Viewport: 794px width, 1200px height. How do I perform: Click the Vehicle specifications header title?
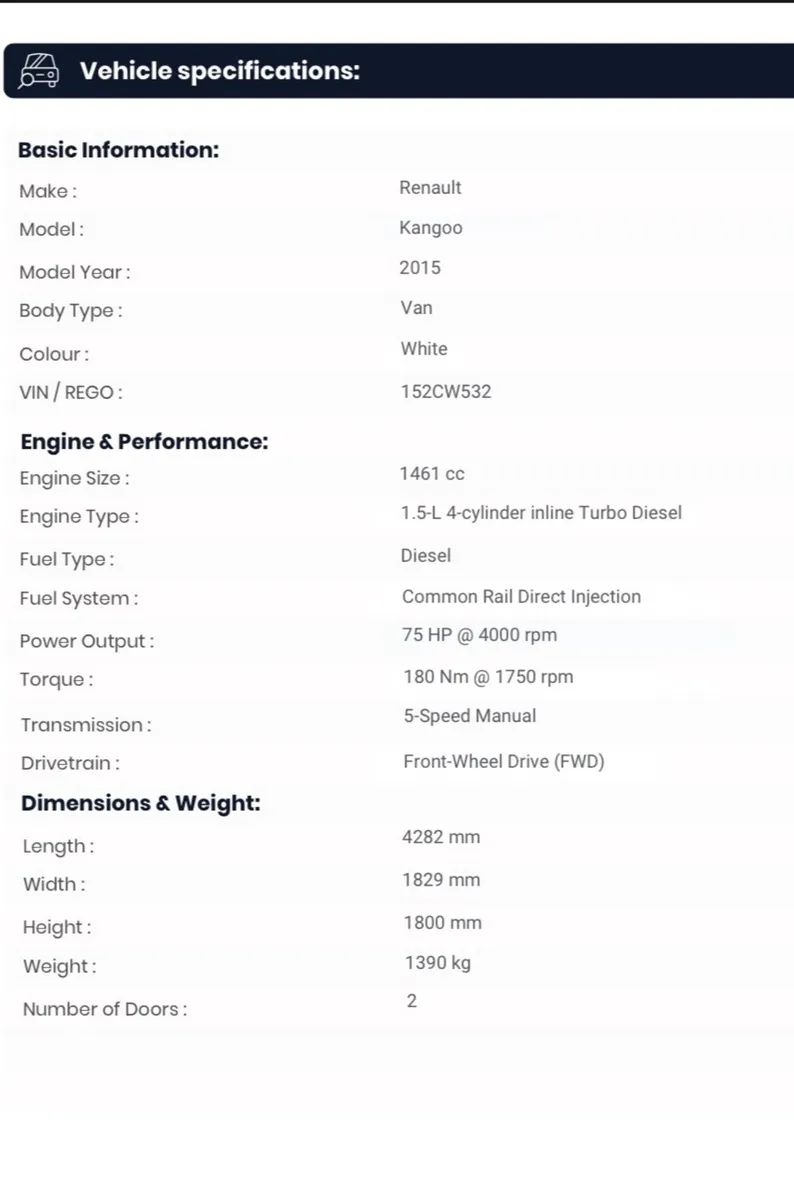pos(219,71)
